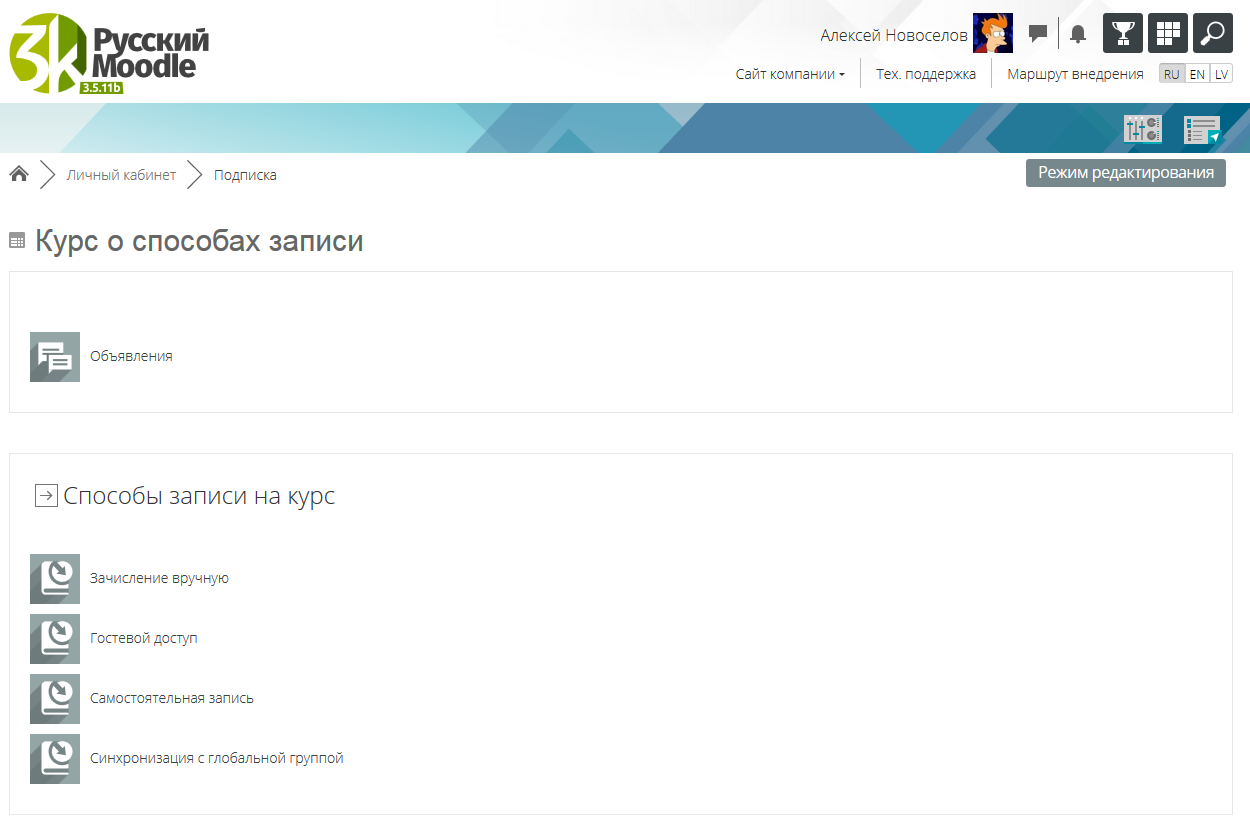
Task: Click the Объявления forum icon
Action: pyautogui.click(x=55, y=357)
